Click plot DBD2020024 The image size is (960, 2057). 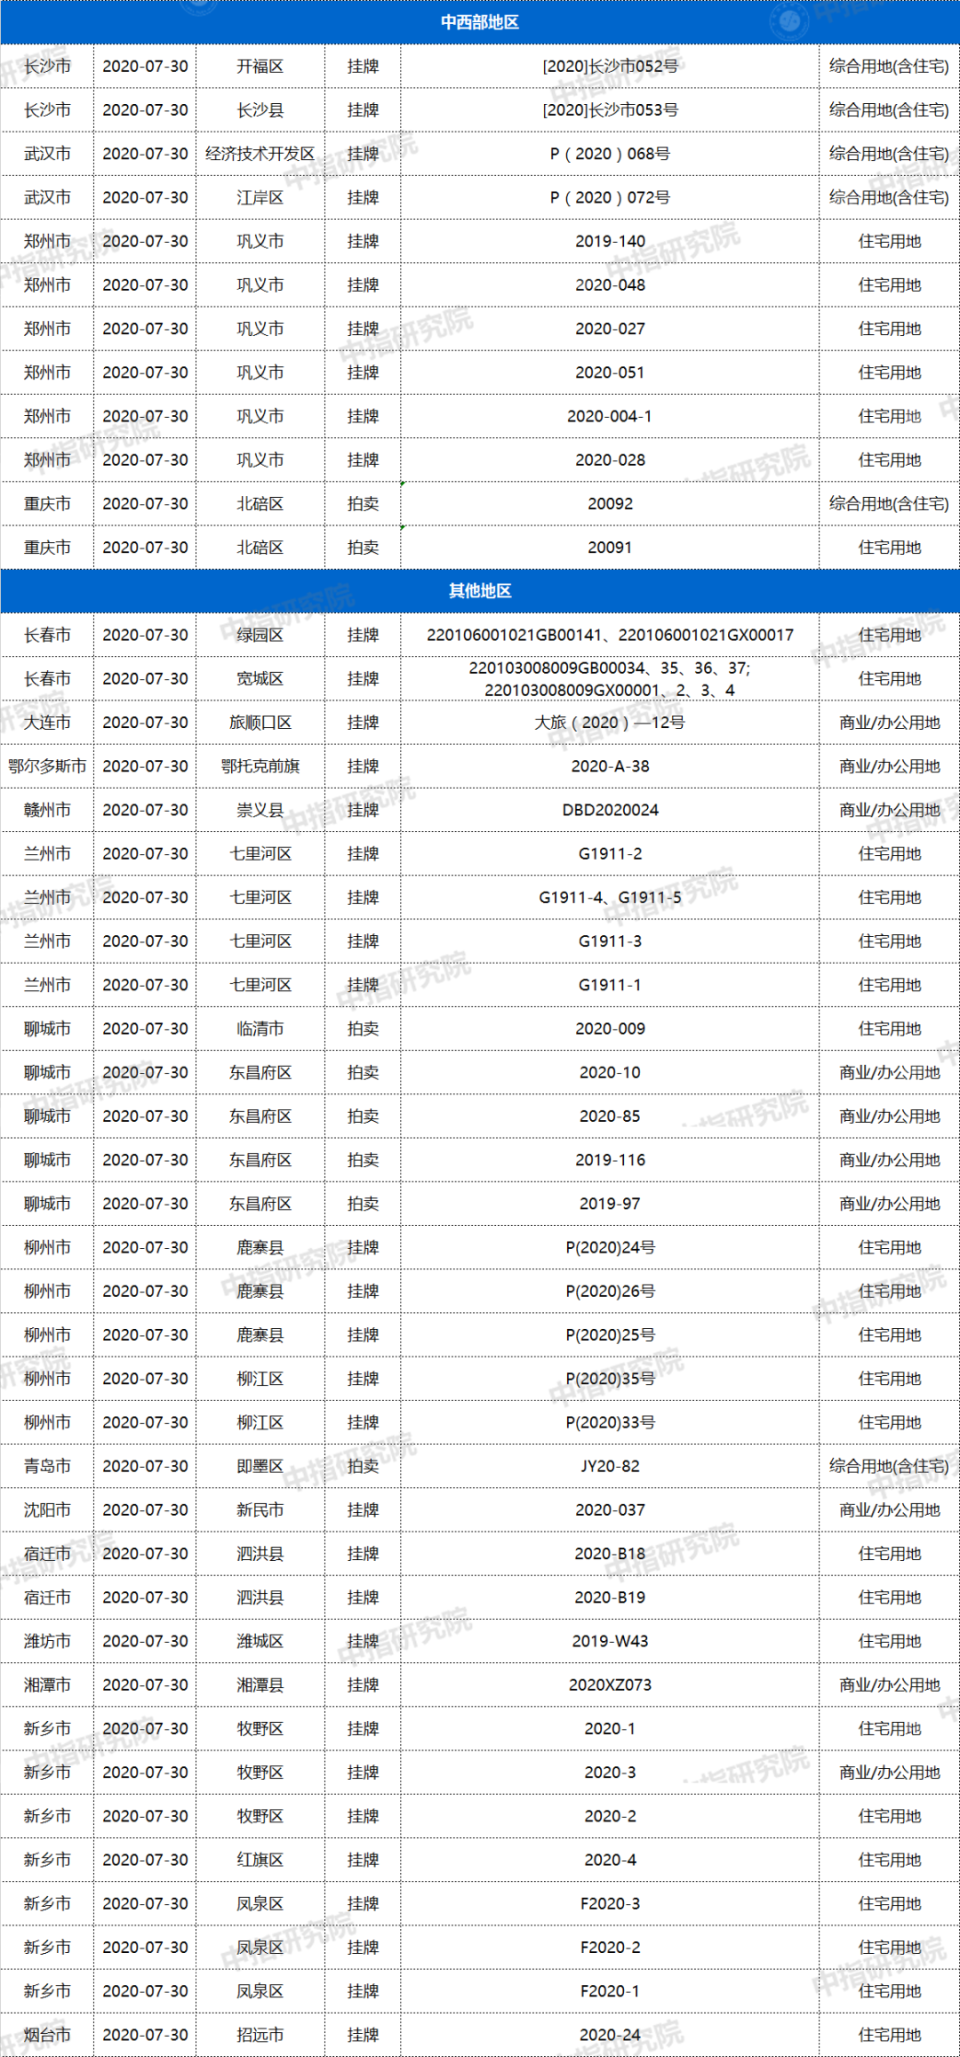coord(610,810)
